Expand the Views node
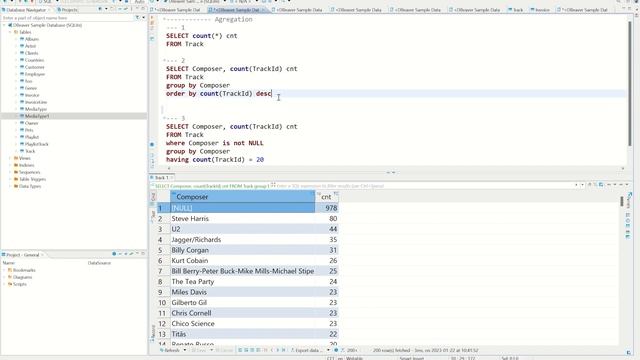Image resolution: width=640 pixels, height=360 pixels. pos(10,158)
